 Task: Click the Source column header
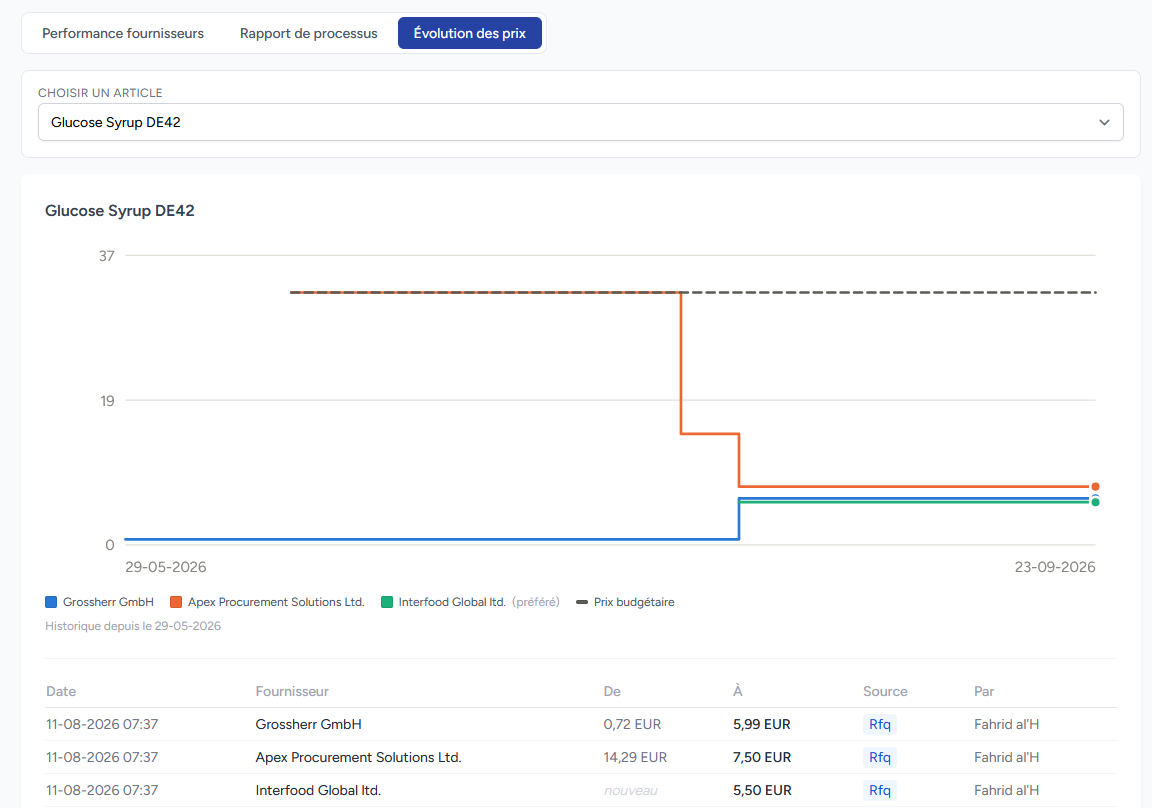tap(885, 691)
